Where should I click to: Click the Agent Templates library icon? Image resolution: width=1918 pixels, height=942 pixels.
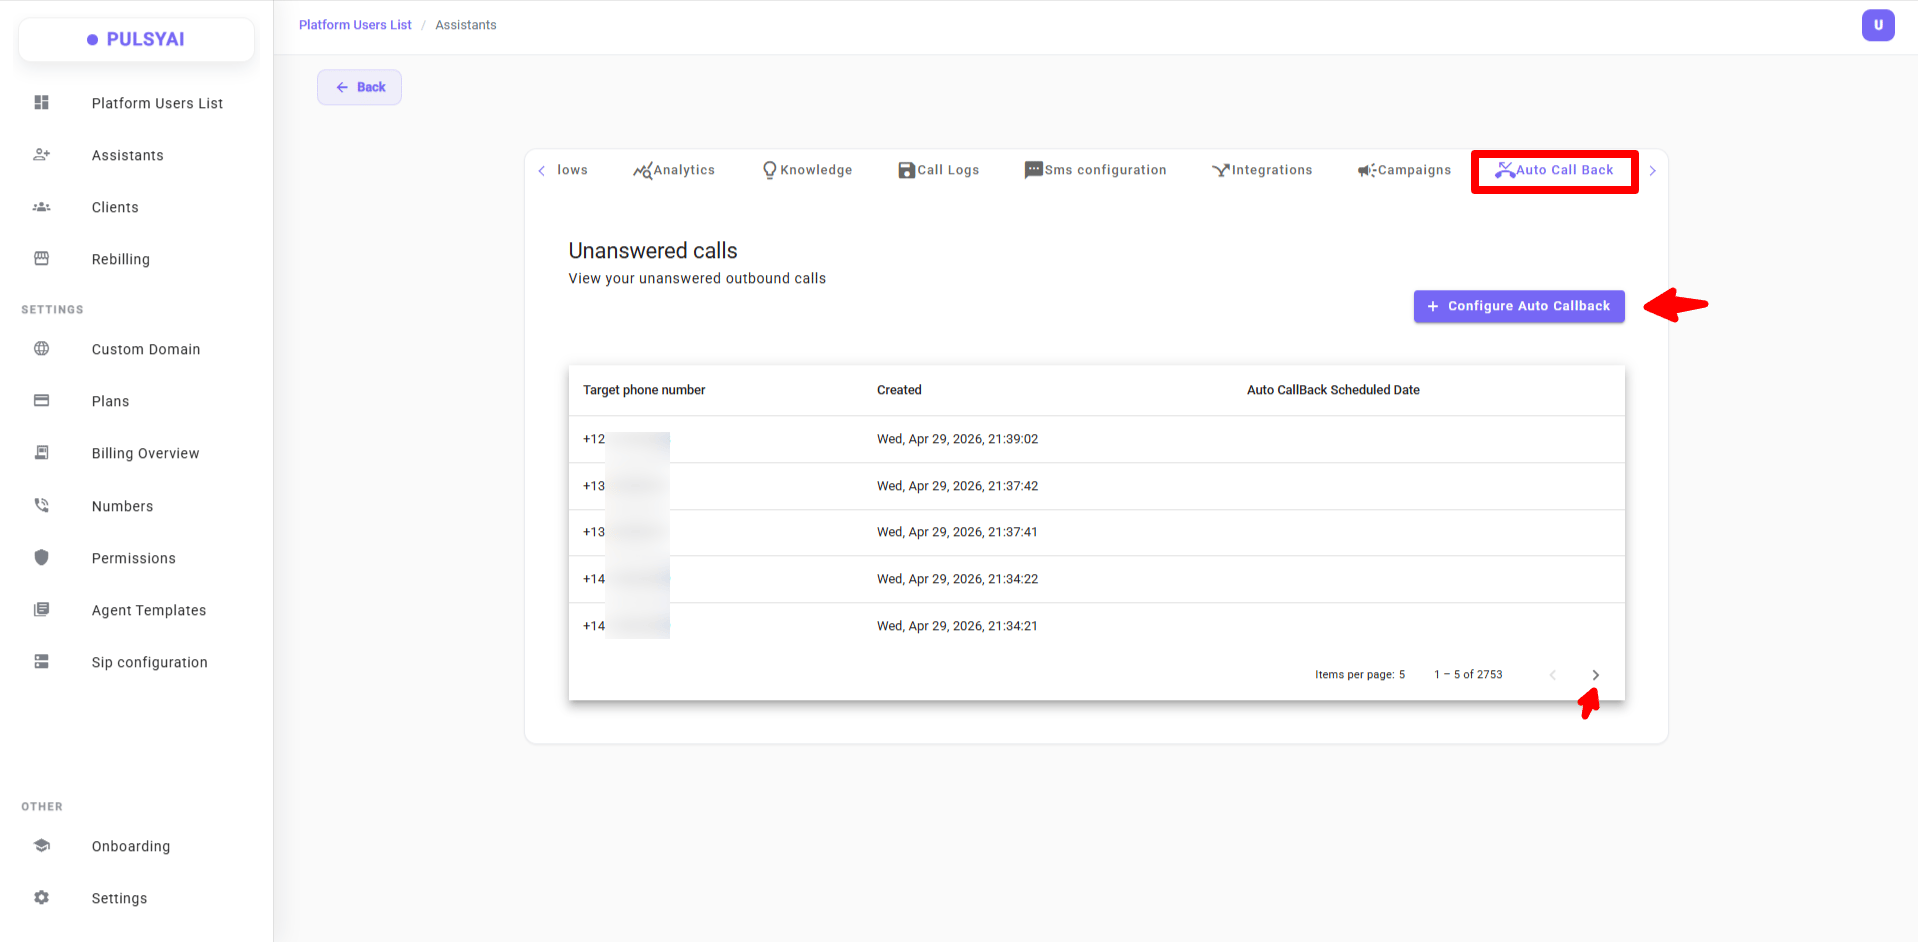(x=41, y=609)
